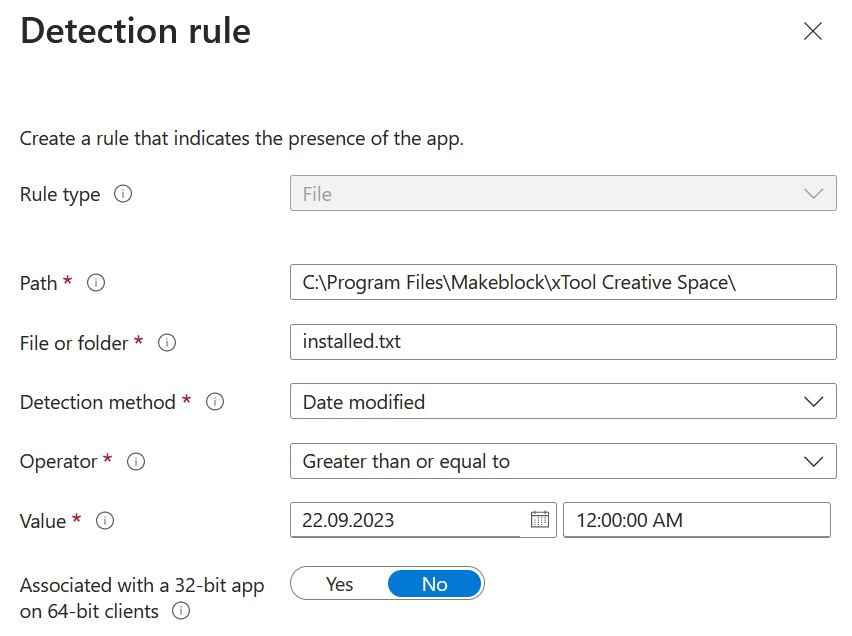The width and height of the screenshot is (852, 636).
Task: Click the Path input field
Action: click(562, 282)
